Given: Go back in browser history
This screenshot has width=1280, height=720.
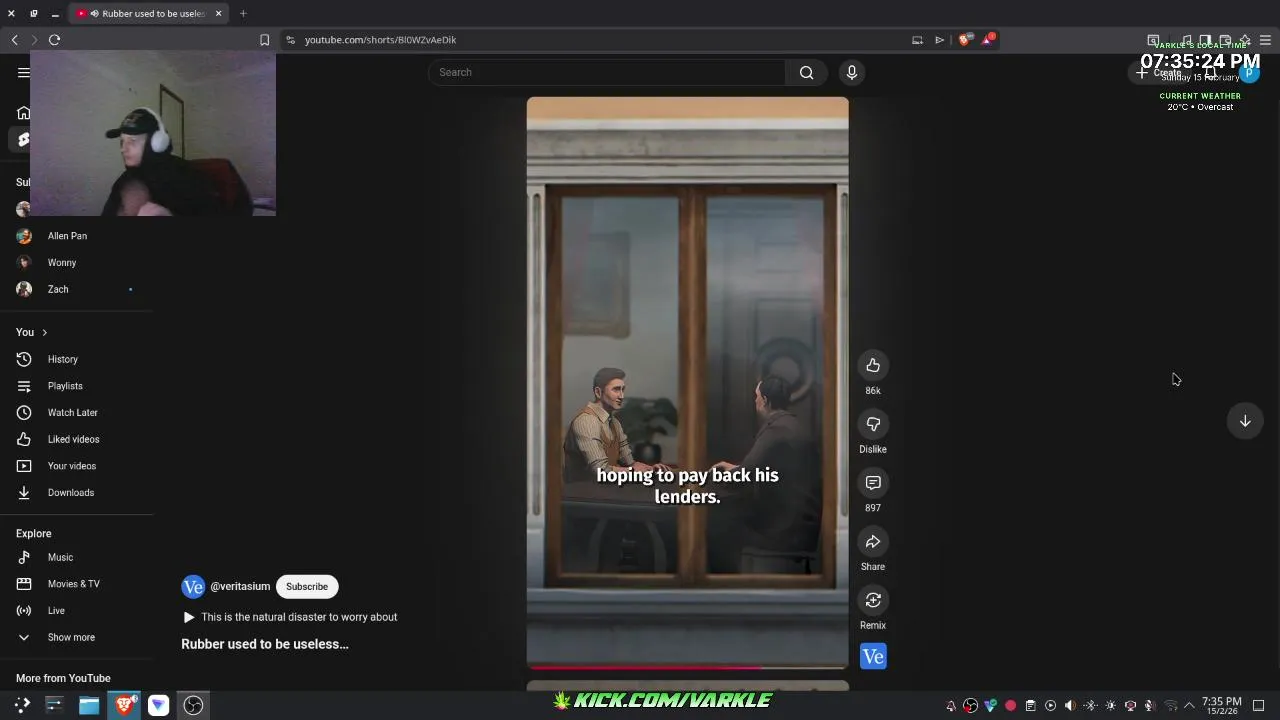Looking at the screenshot, I should coord(14,40).
